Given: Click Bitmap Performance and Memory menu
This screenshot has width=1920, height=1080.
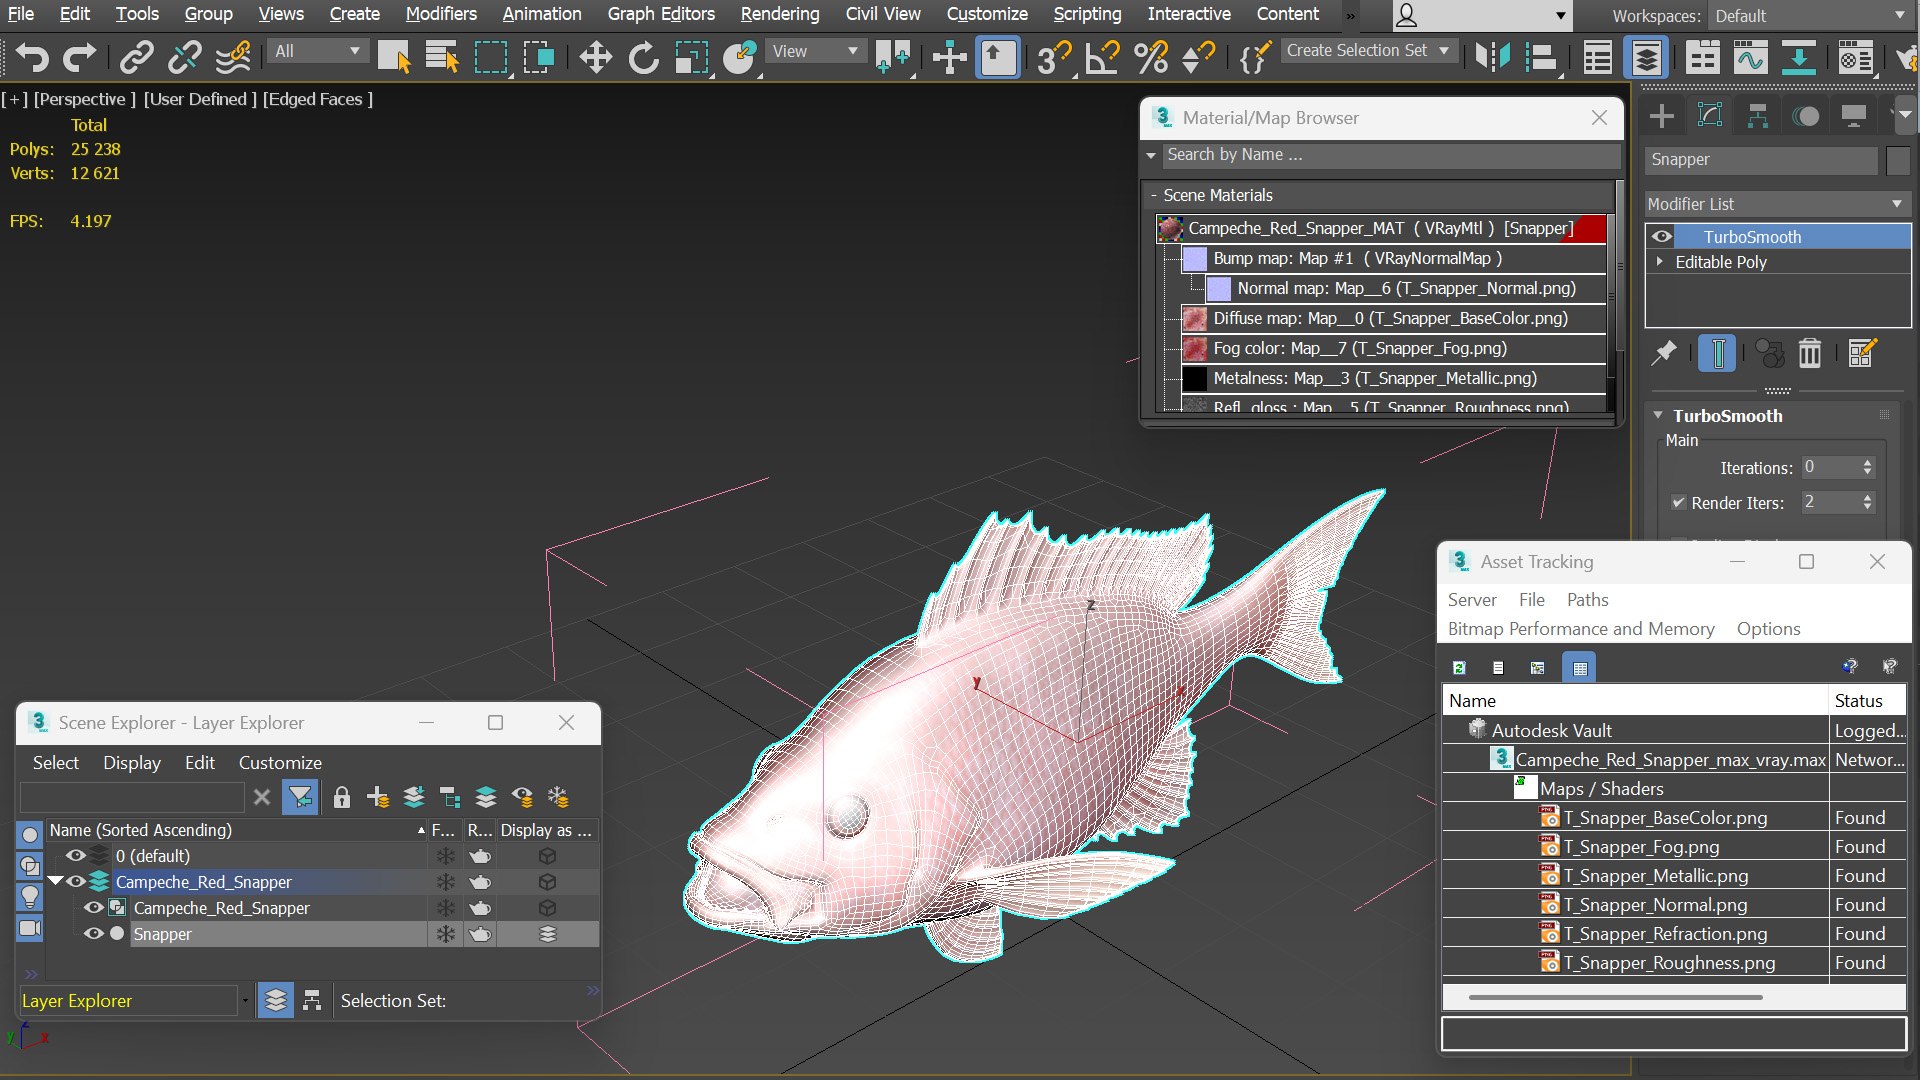Looking at the screenshot, I should 1581,629.
